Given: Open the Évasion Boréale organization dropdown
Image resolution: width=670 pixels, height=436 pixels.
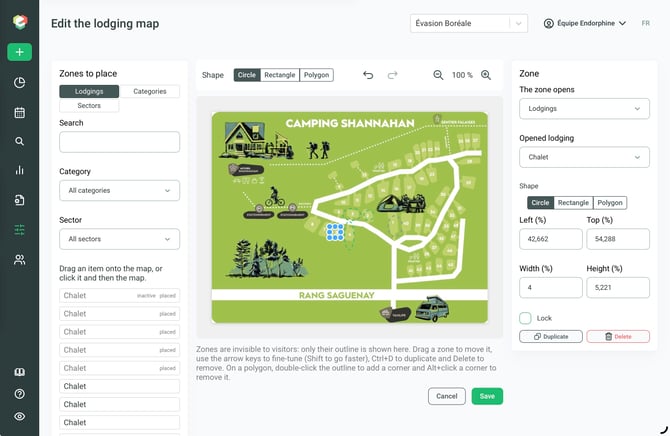Looking at the screenshot, I should (469, 24).
